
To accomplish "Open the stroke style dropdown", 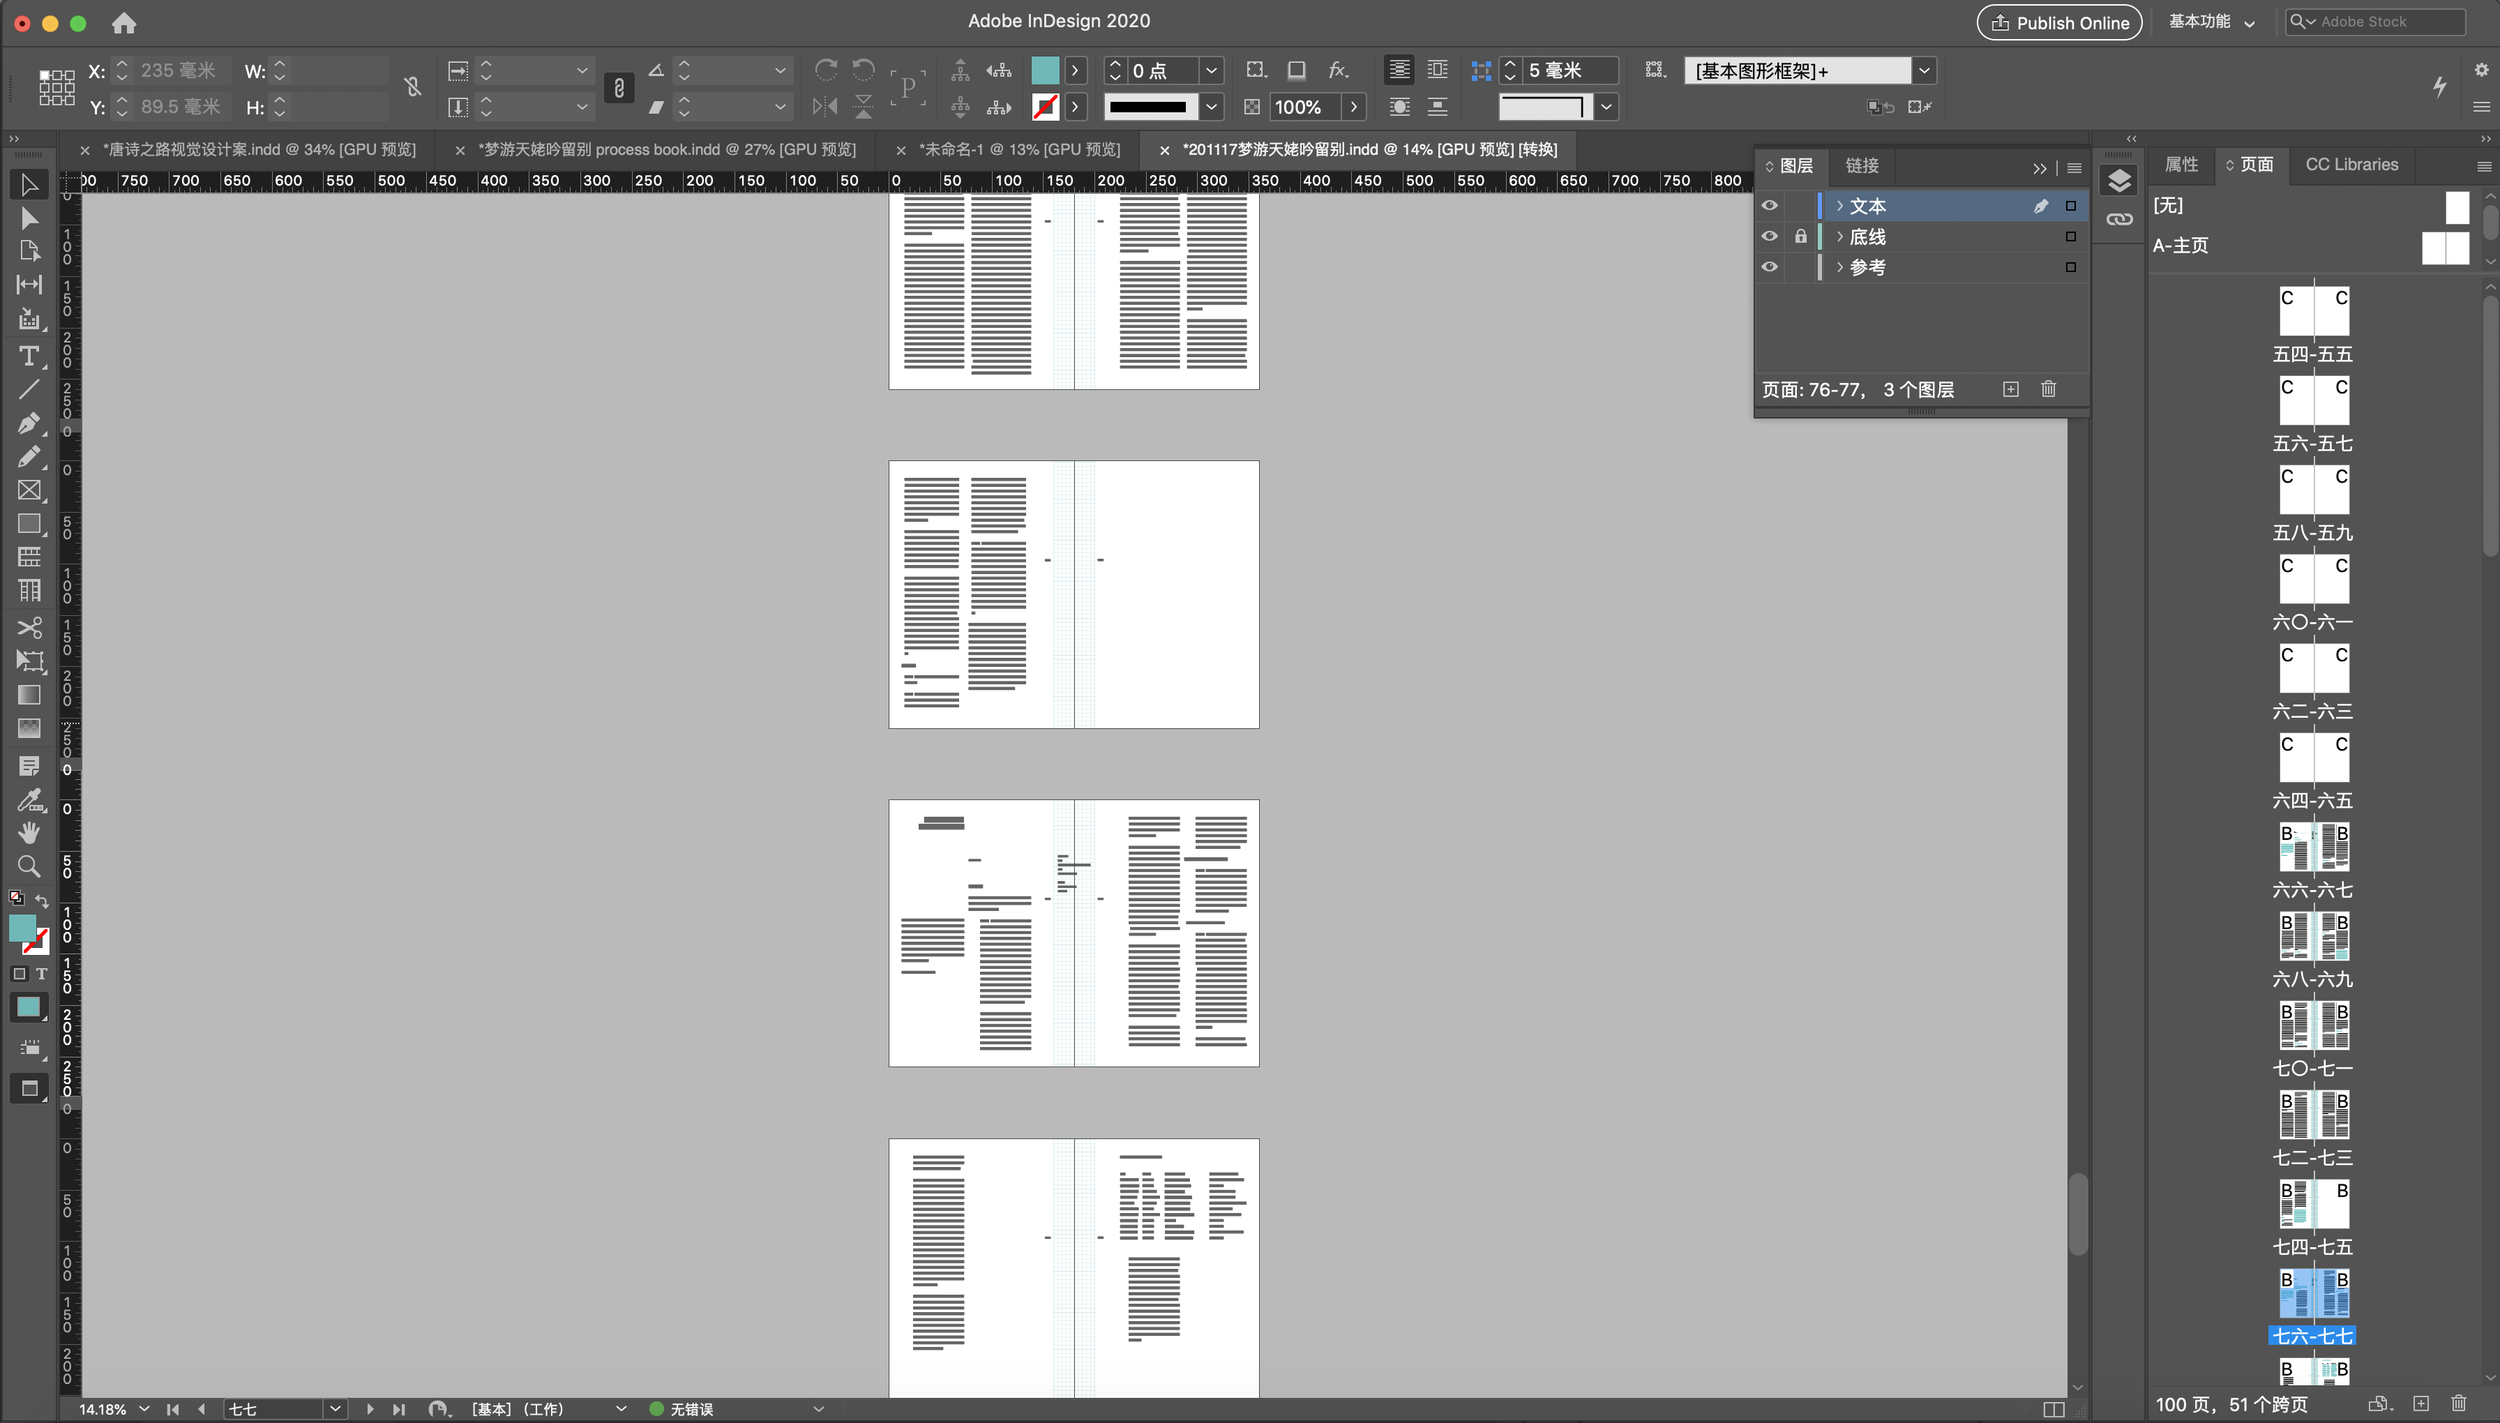I will [1211, 107].
